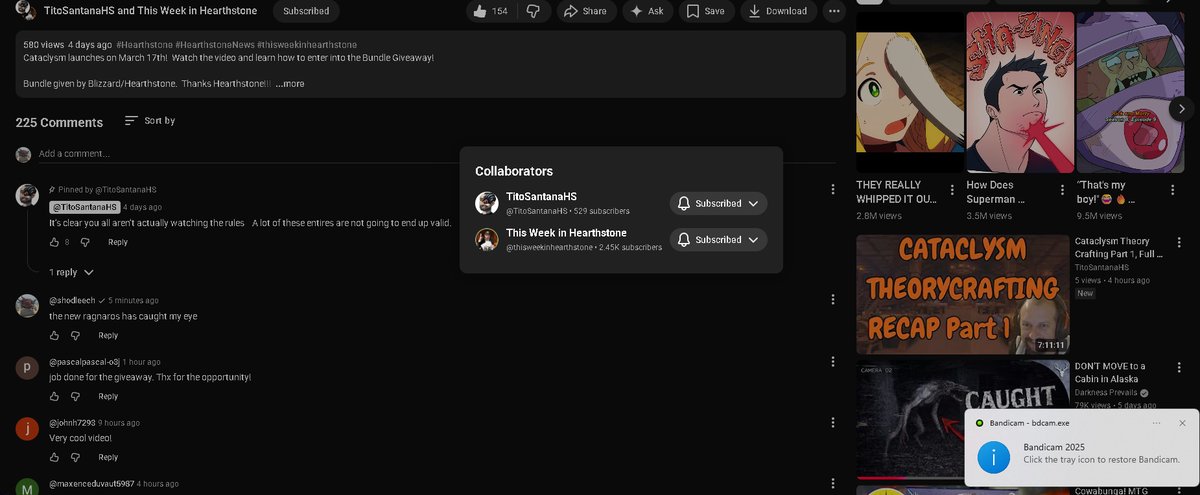Show next shorts with right arrow

[1181, 109]
